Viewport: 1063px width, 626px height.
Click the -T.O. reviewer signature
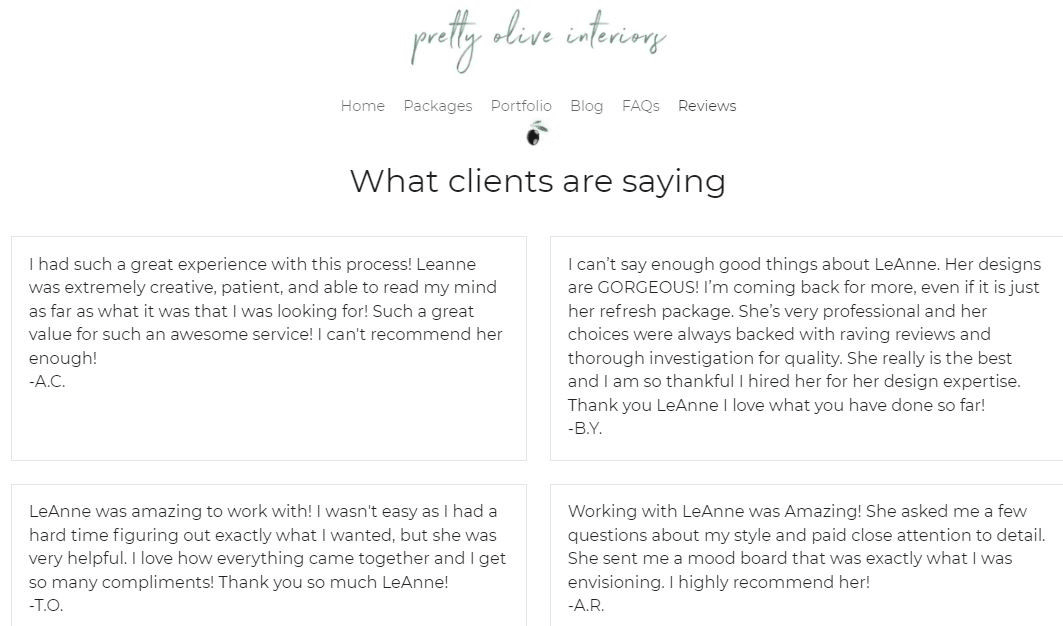click(x=46, y=605)
